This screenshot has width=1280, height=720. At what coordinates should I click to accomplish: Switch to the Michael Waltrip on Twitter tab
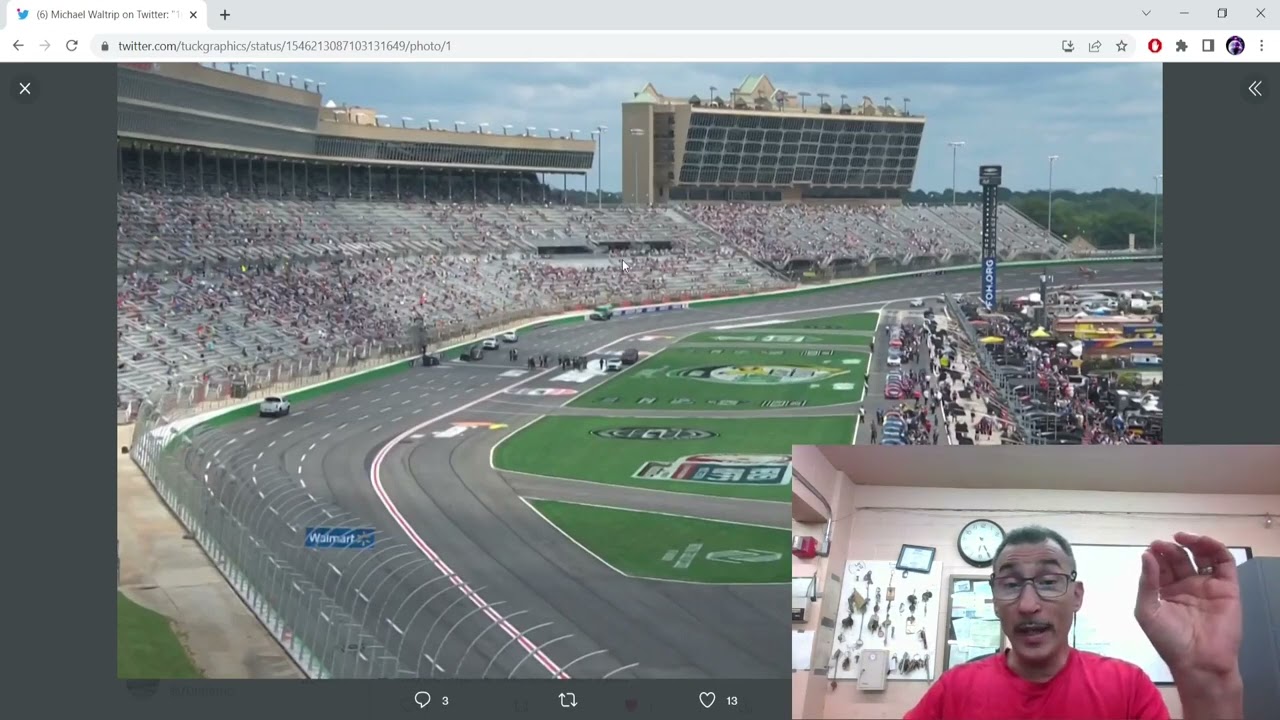[106, 15]
